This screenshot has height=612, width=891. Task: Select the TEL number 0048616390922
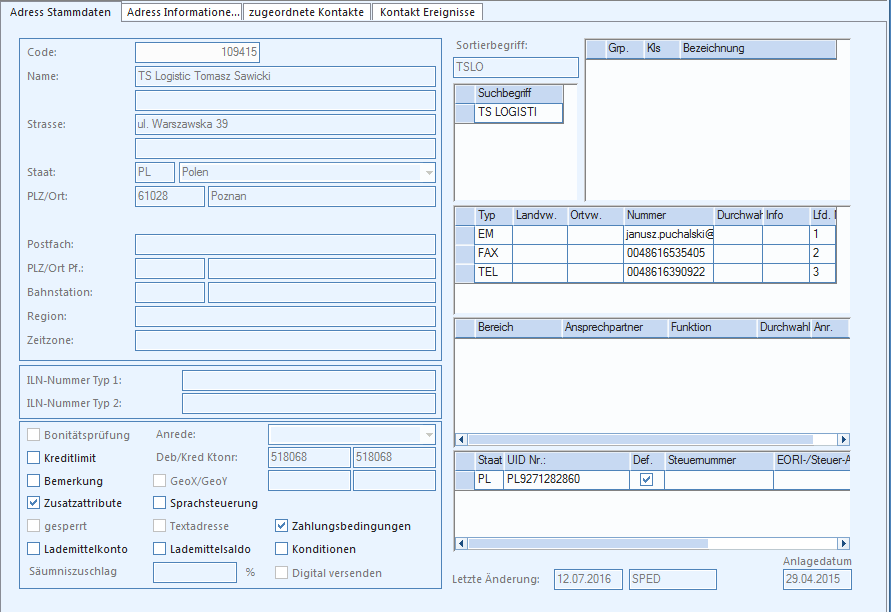pos(668,272)
